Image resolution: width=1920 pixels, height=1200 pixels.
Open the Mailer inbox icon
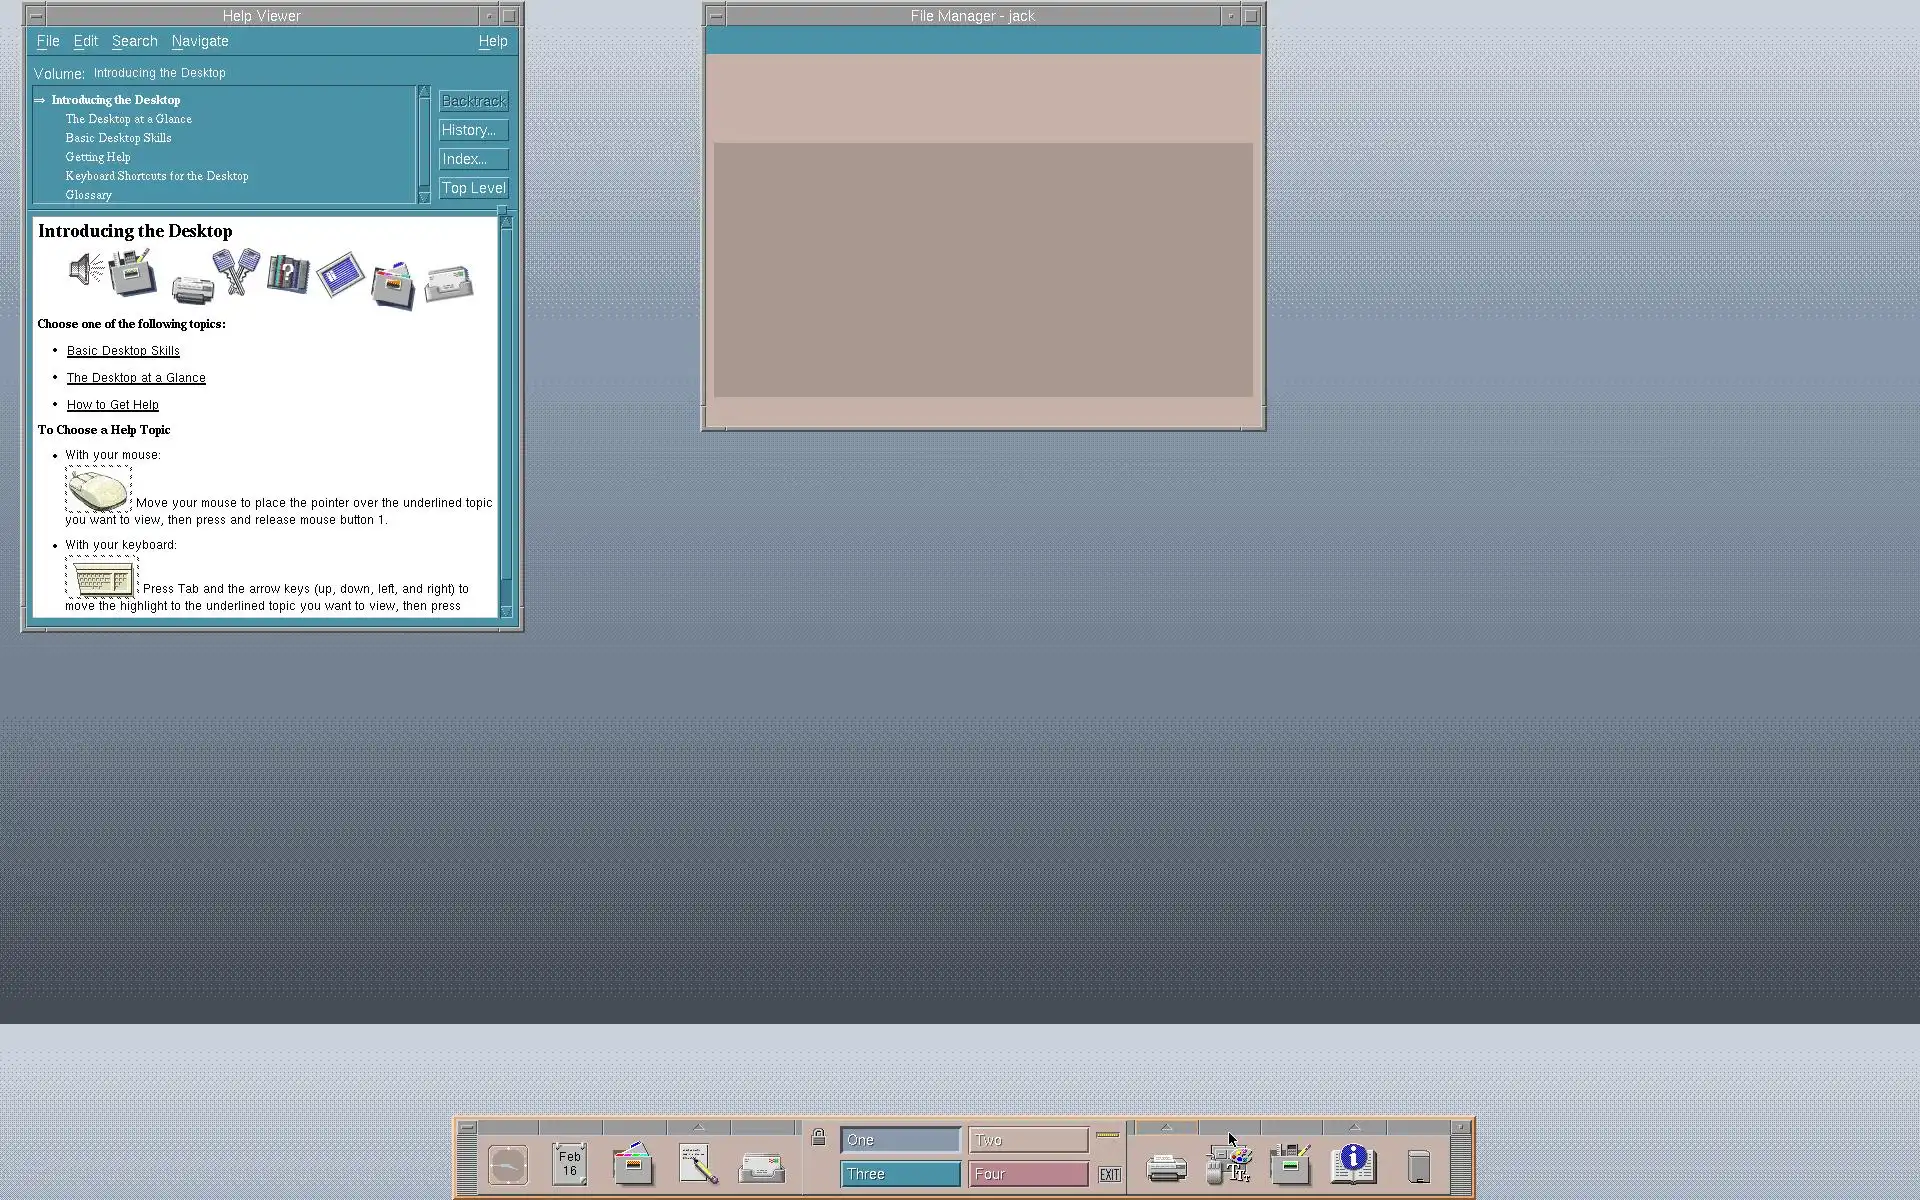pyautogui.click(x=762, y=1167)
